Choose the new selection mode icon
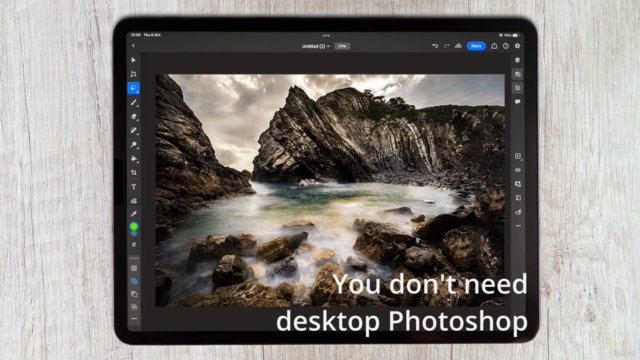The image size is (640, 360). [x=134, y=268]
